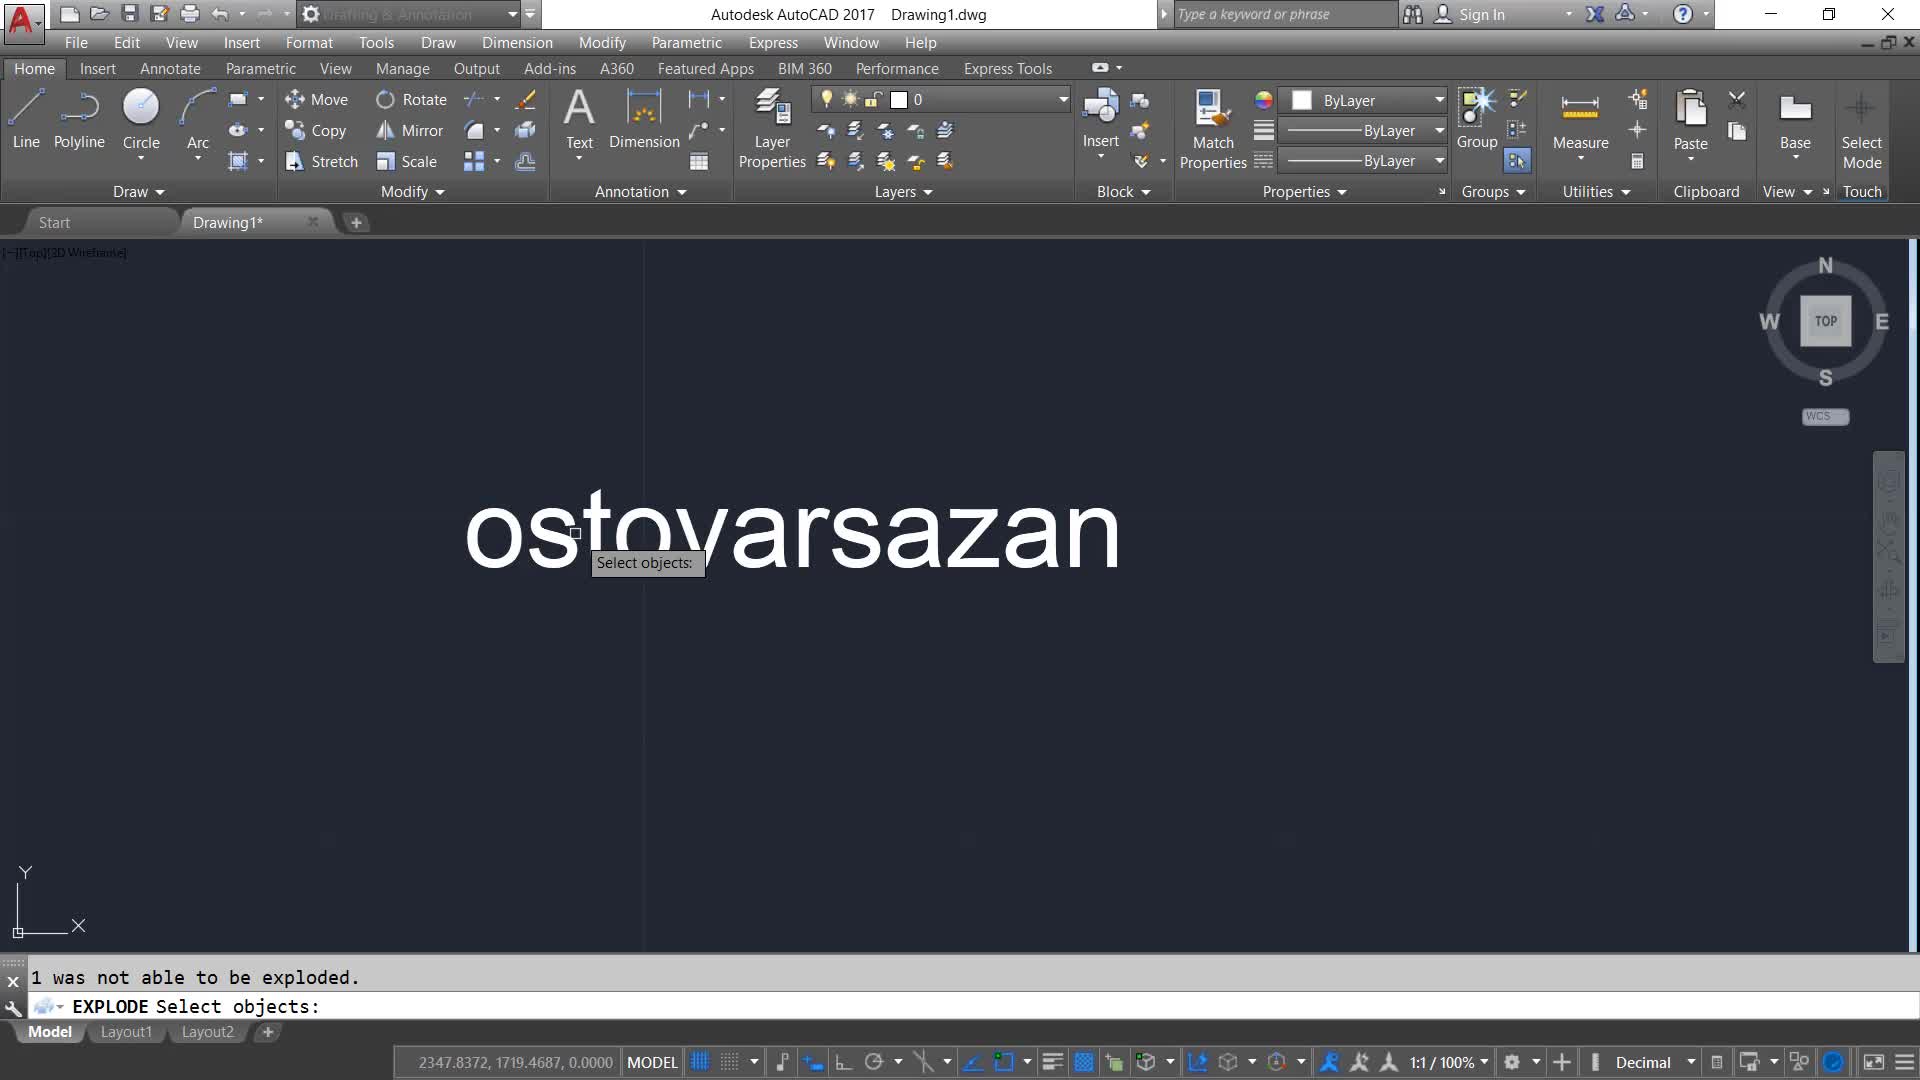The image size is (1920, 1080).
Task: Click the keyword search input field
Action: pyautogui.click(x=1283, y=14)
